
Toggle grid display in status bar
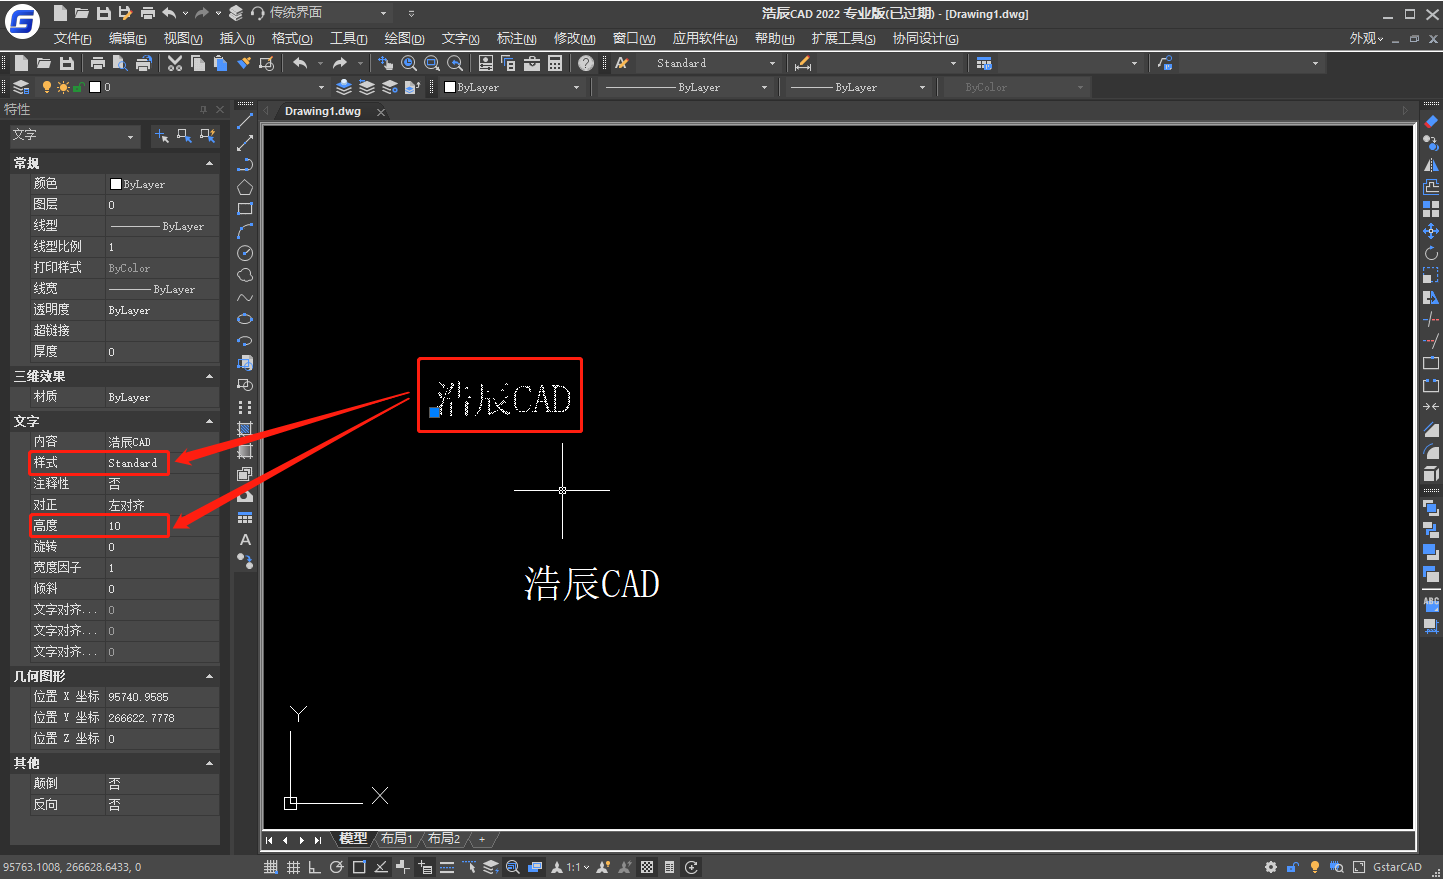pos(293,867)
